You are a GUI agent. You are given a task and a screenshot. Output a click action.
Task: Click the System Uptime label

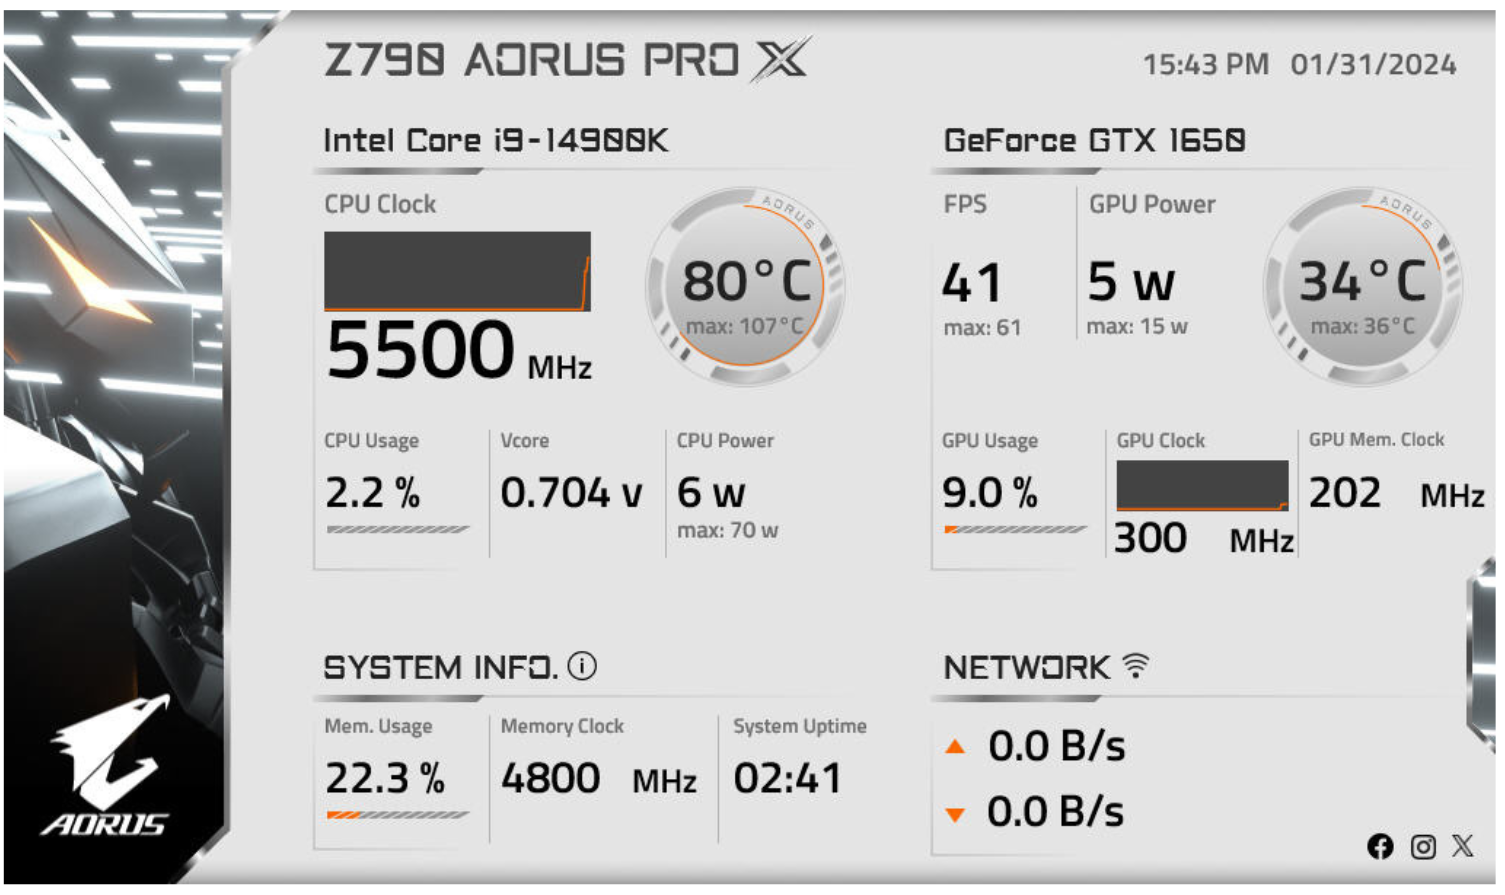click(799, 727)
